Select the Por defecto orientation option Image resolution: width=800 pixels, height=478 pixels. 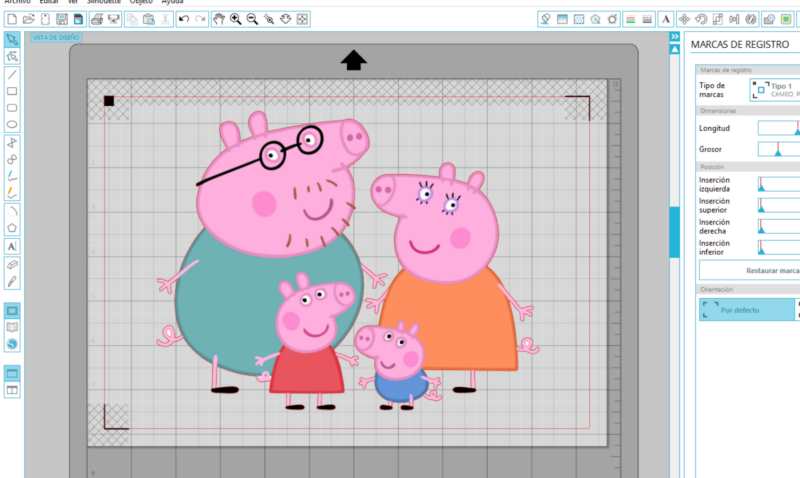[746, 310]
